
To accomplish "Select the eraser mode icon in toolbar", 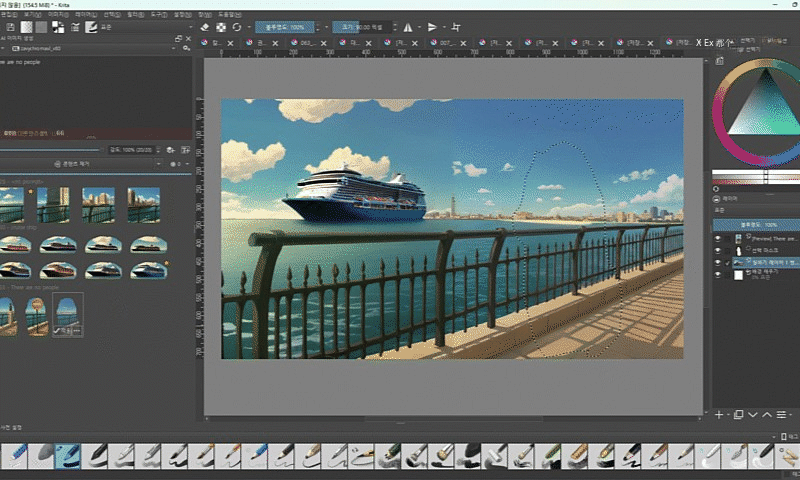I will click(204, 27).
